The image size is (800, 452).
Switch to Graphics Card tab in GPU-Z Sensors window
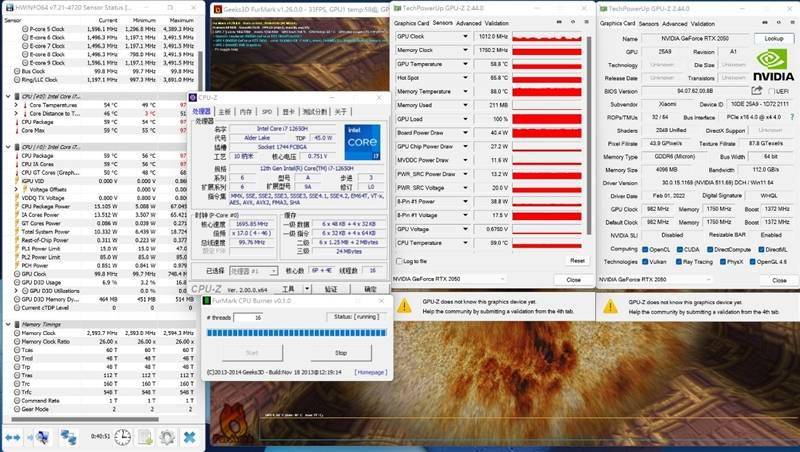(x=411, y=23)
